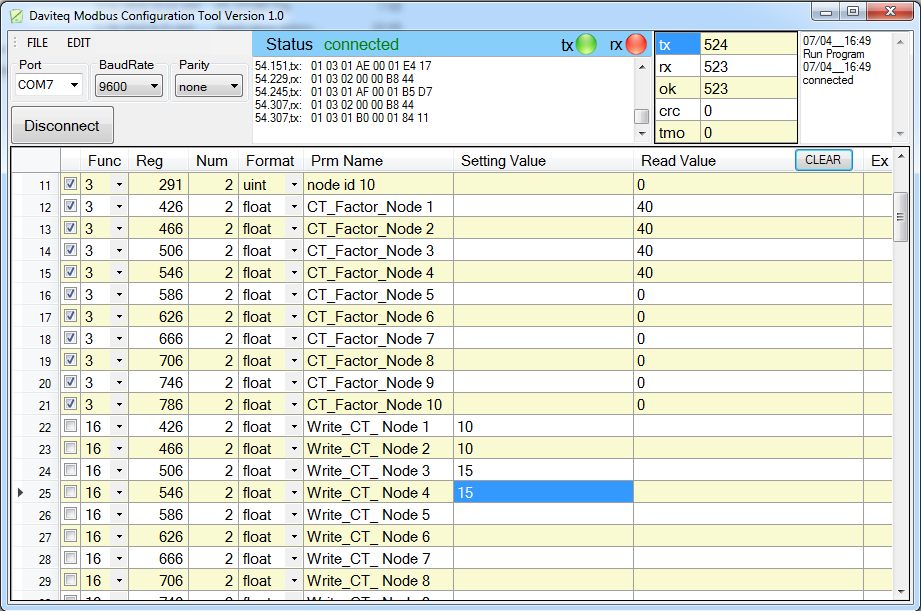Click the event log Run Program entry
The image size is (921, 611).
pos(833,53)
